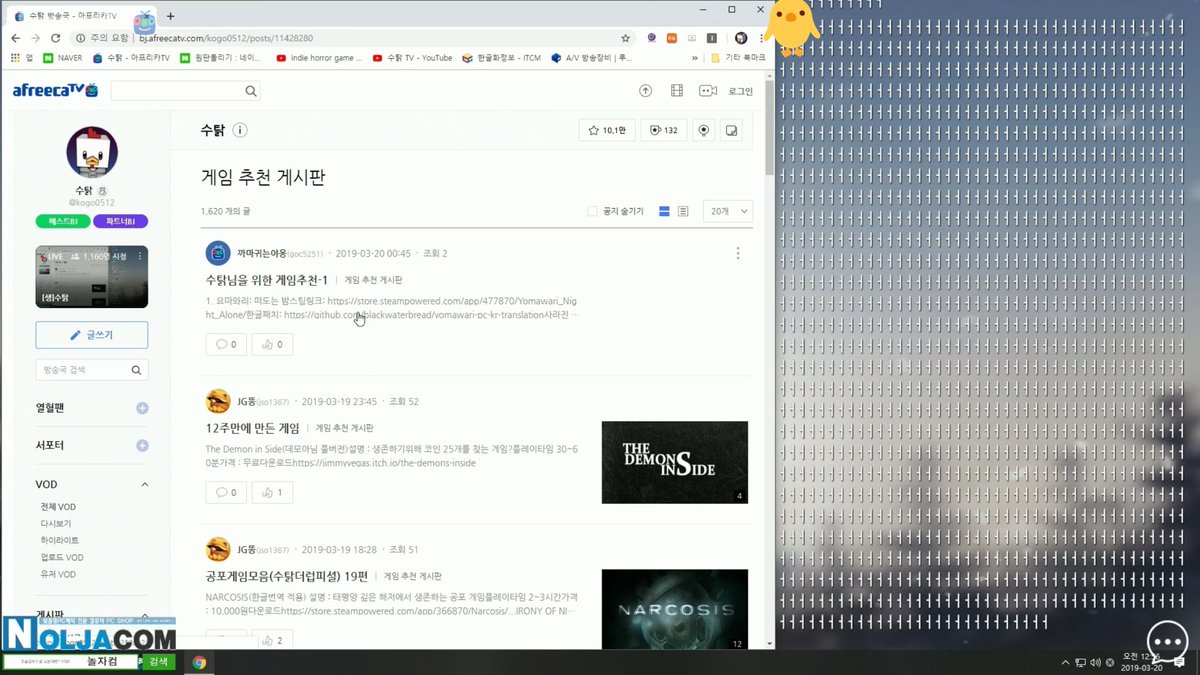Image resolution: width=1200 pixels, height=675 pixels.
Task: Click the location pin icon button
Action: click(704, 130)
